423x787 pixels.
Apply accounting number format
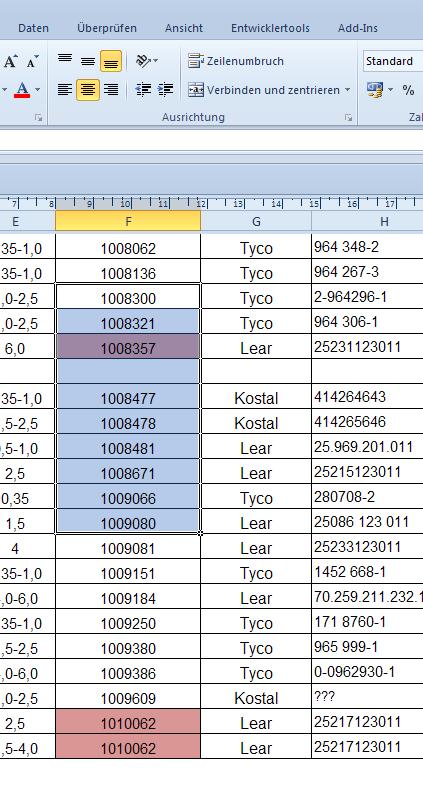pos(374,90)
